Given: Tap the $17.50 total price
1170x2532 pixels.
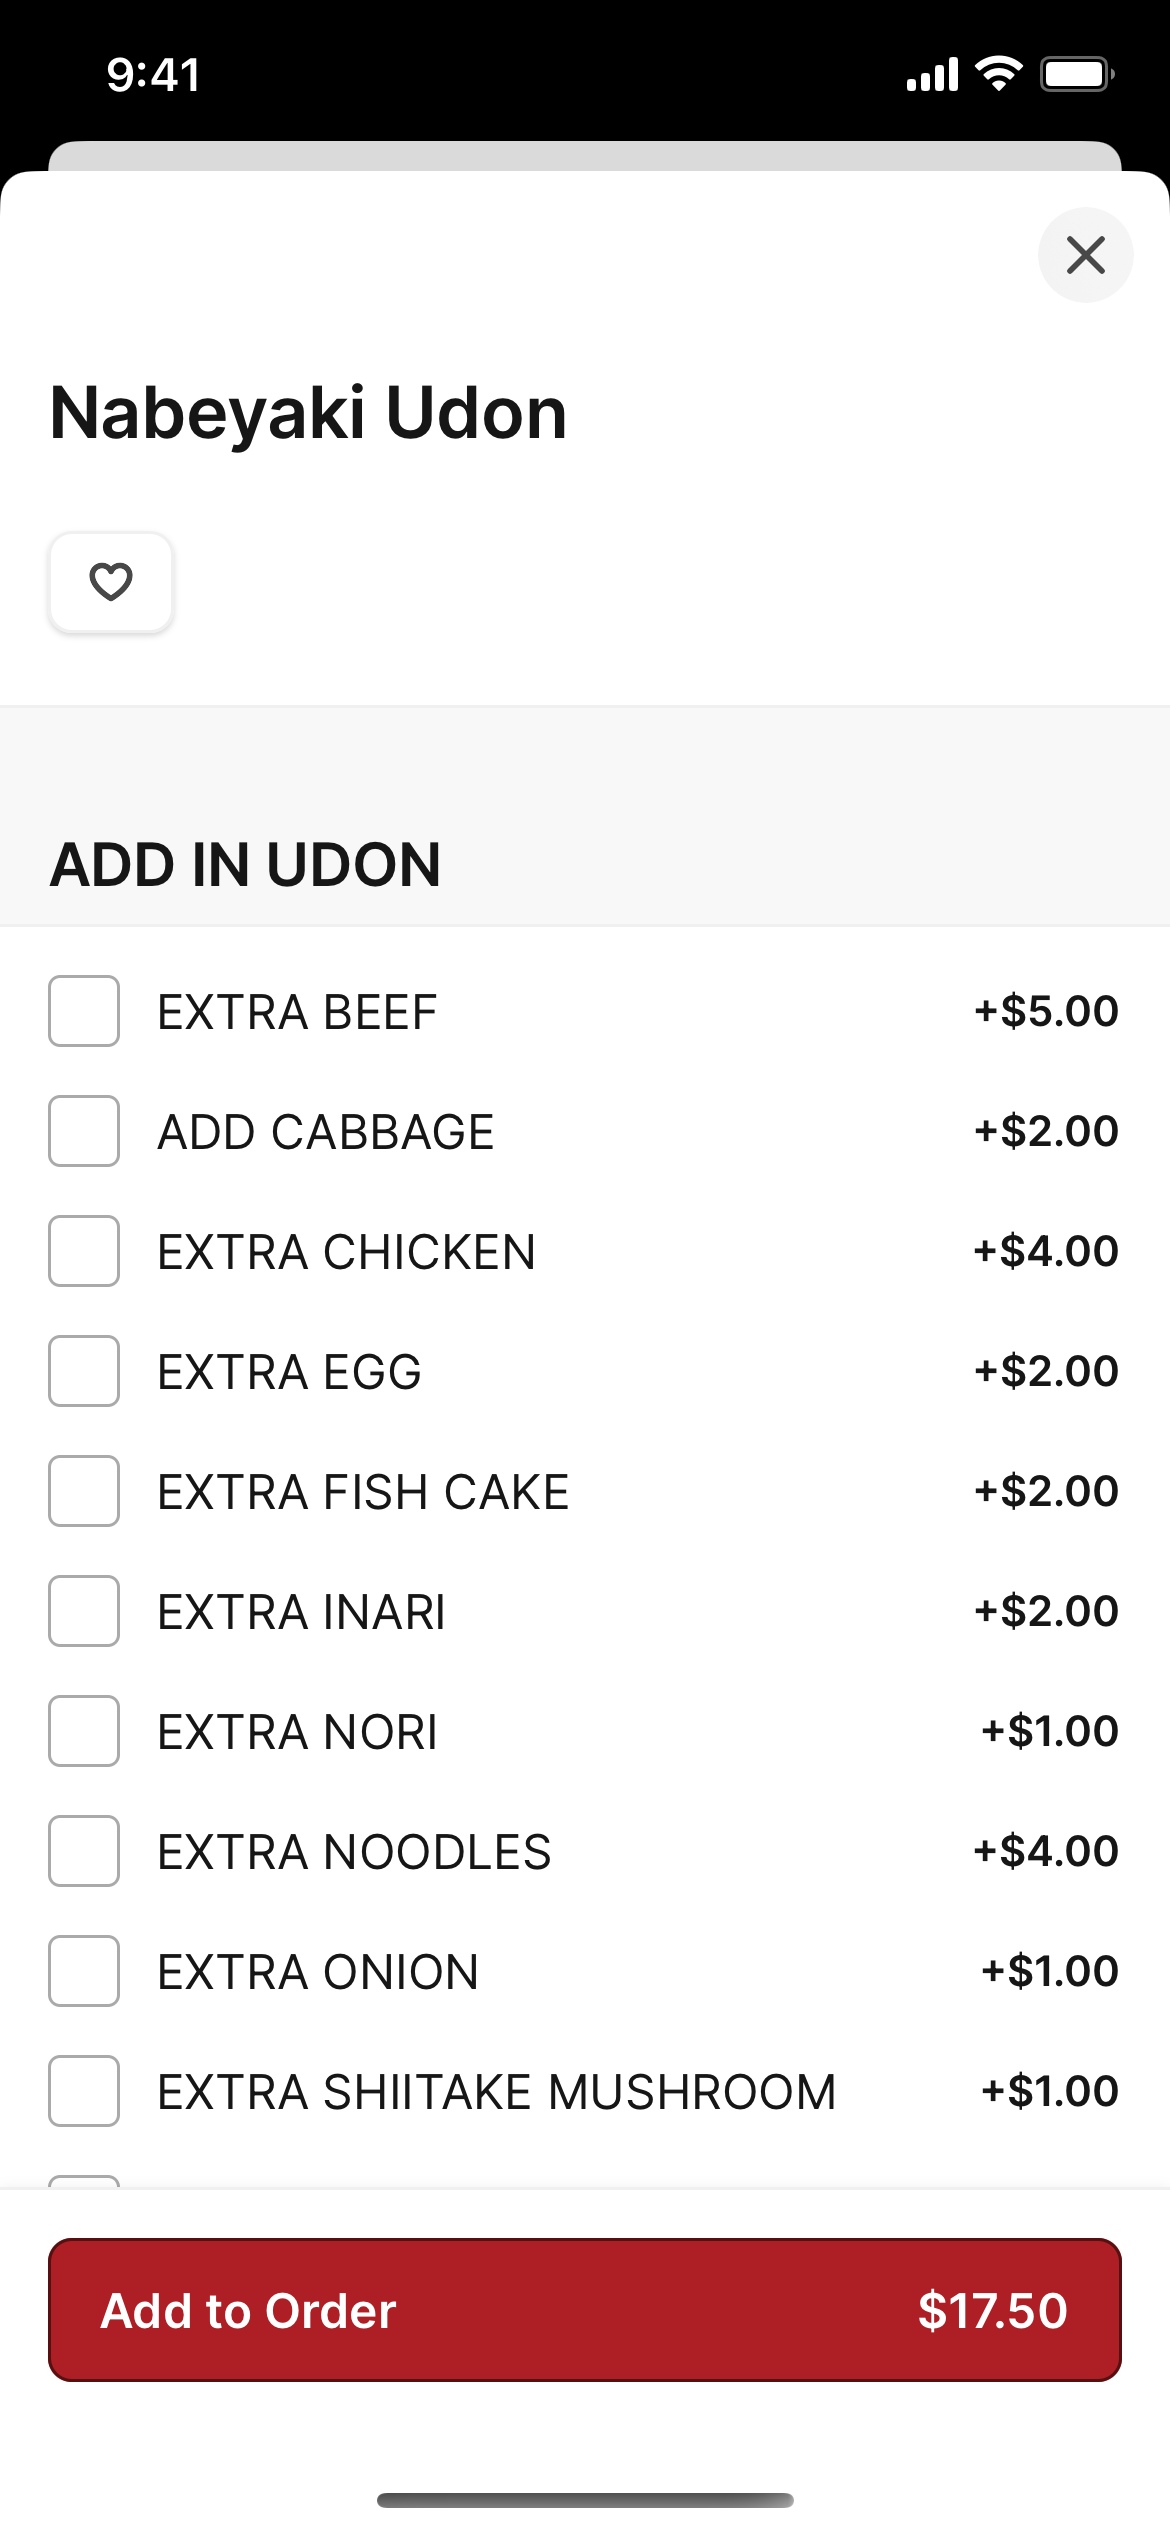Looking at the screenshot, I should pos(993,2311).
